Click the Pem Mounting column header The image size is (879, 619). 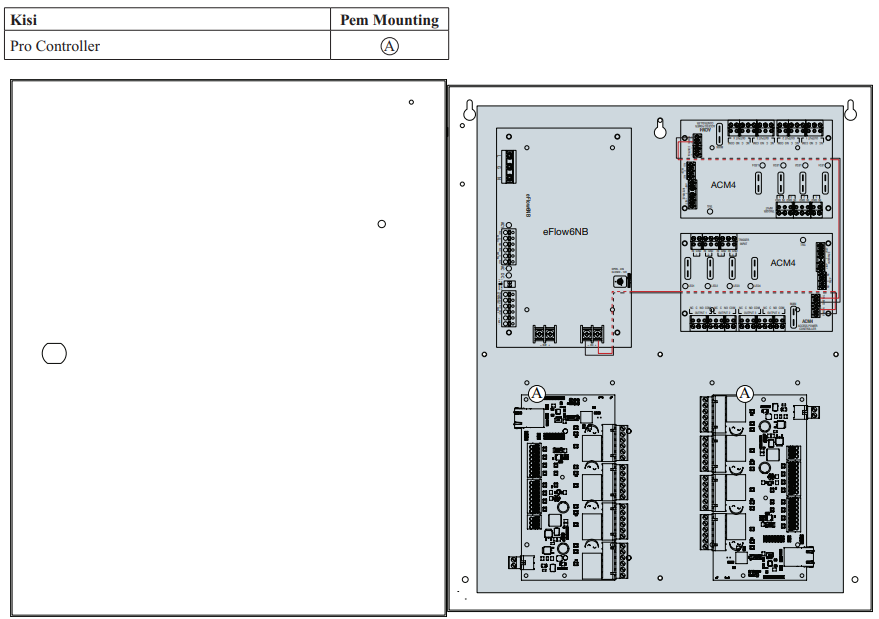[x=390, y=20]
